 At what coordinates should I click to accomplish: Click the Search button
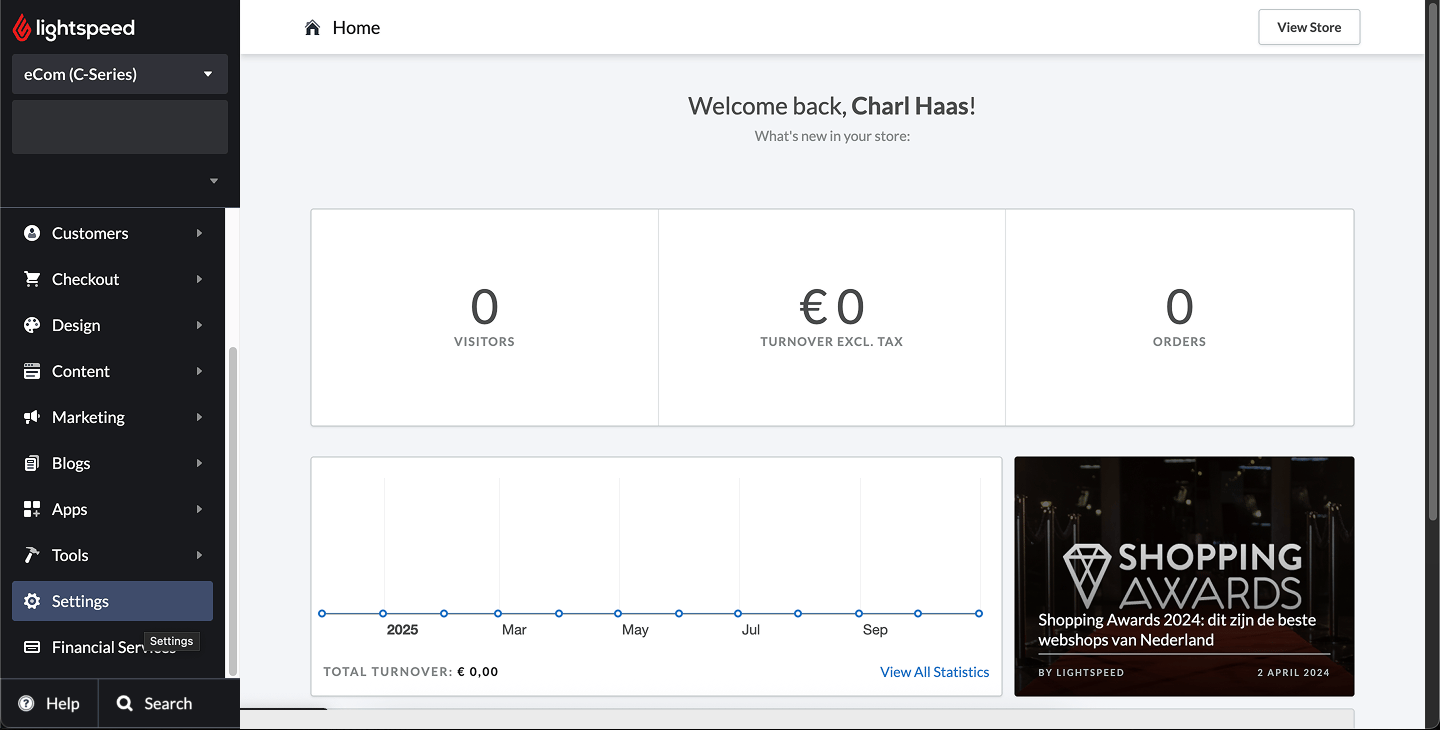(x=169, y=703)
